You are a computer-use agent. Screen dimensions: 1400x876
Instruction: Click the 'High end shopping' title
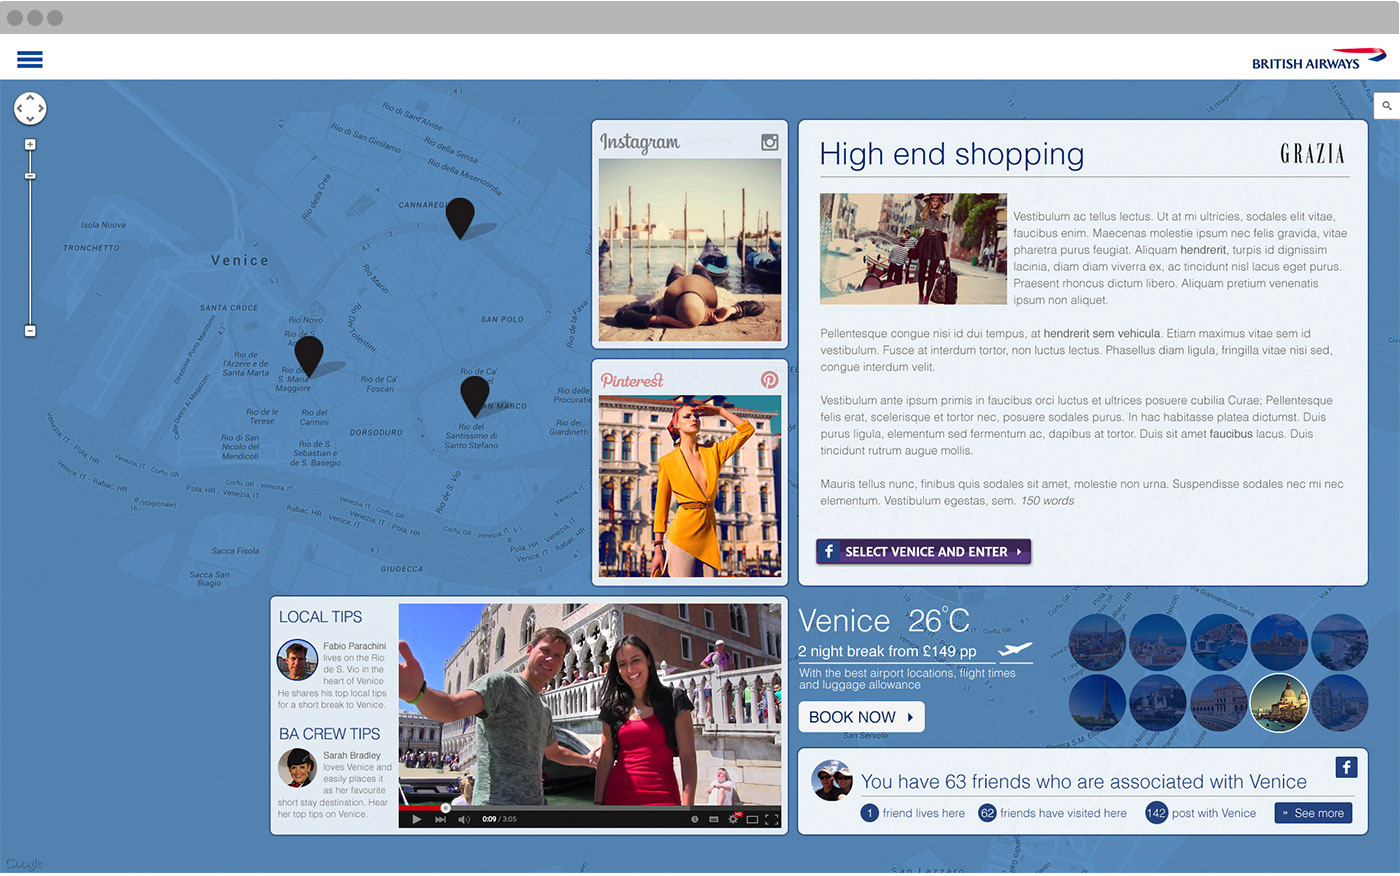coord(951,154)
